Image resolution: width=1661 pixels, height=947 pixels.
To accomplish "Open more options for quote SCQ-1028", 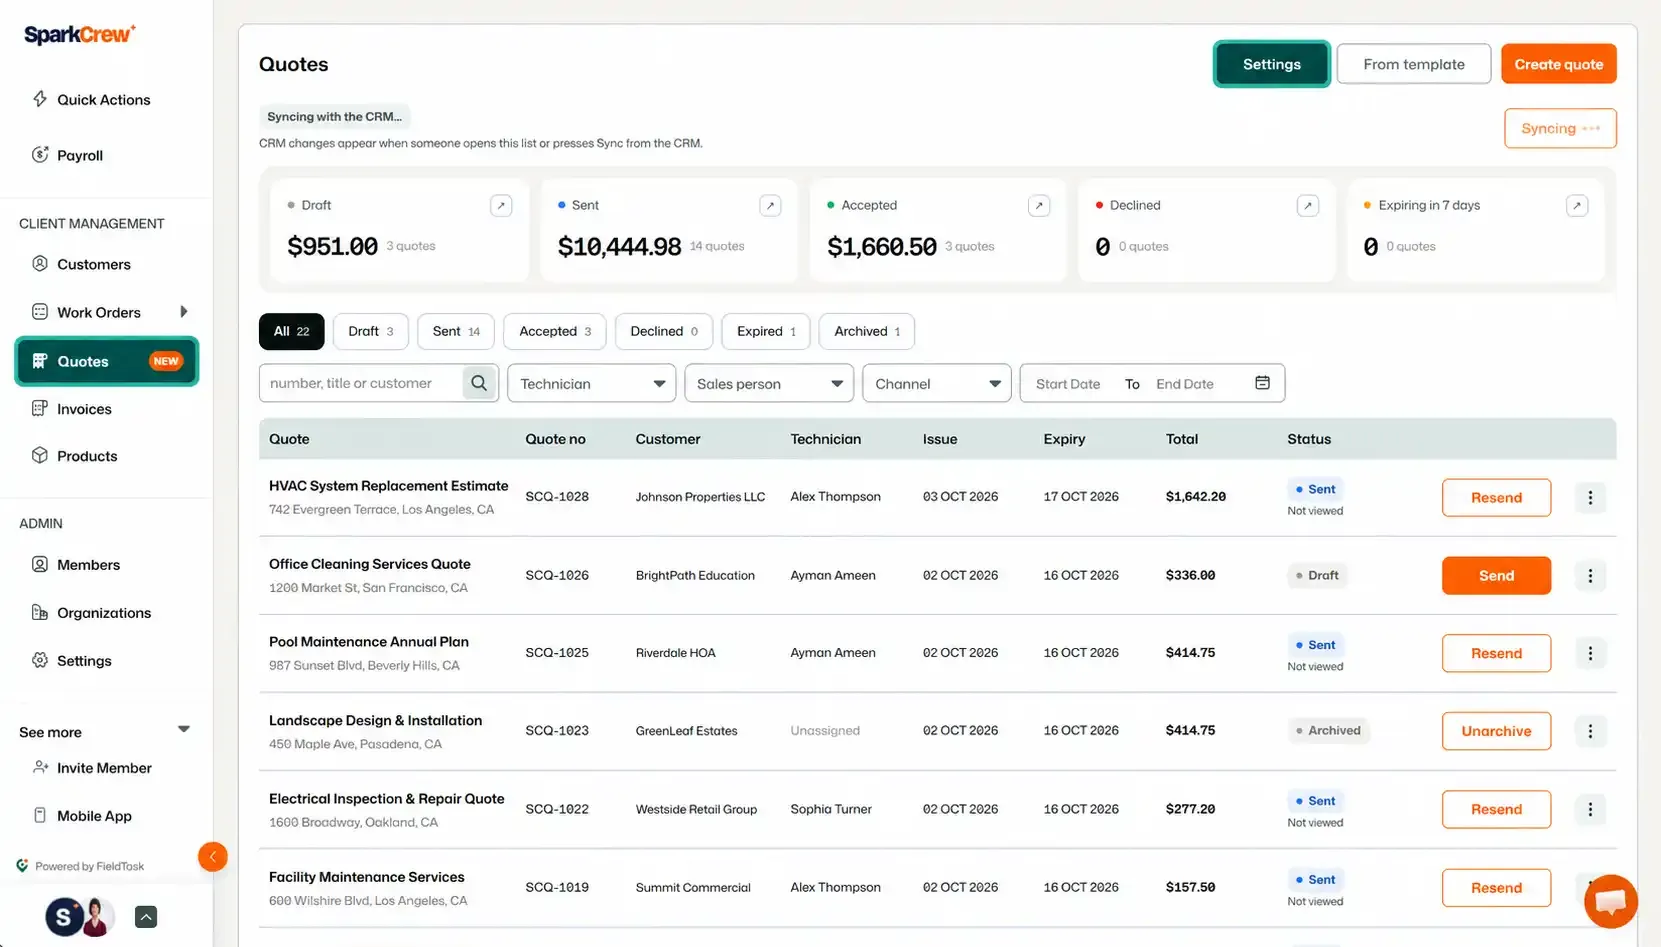I will click(x=1590, y=498).
